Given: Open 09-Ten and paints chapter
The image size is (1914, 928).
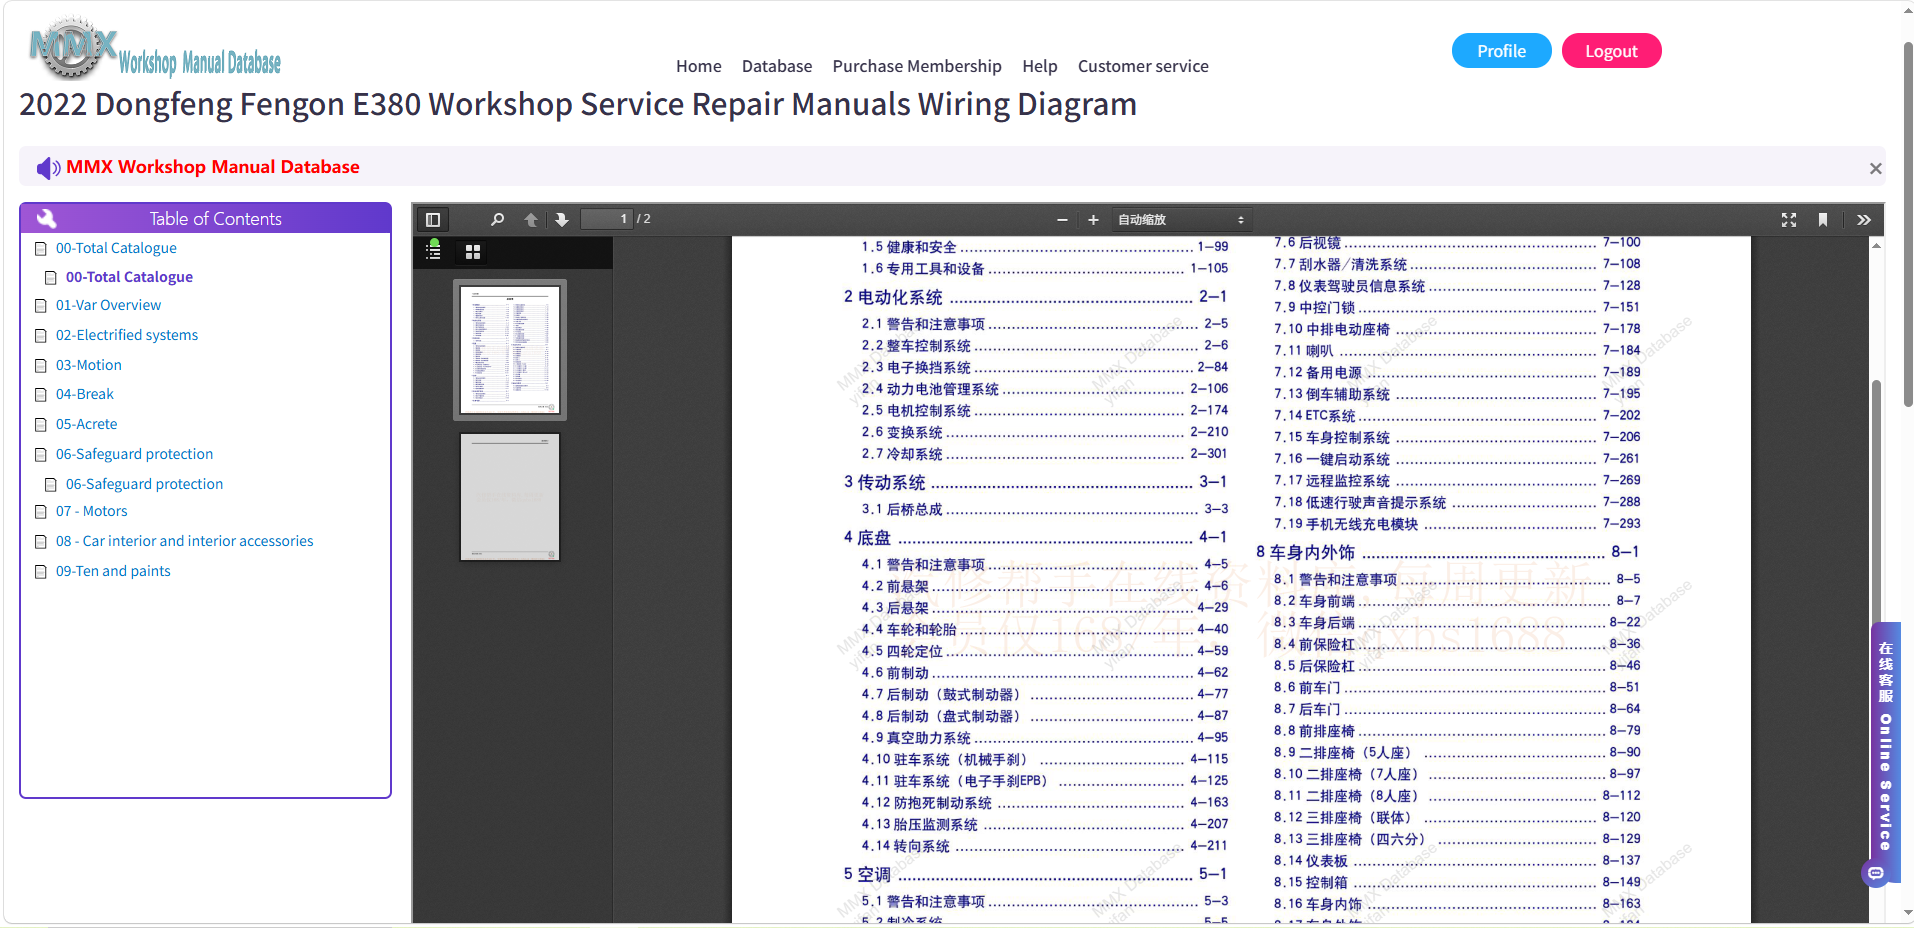Looking at the screenshot, I should pos(113,571).
